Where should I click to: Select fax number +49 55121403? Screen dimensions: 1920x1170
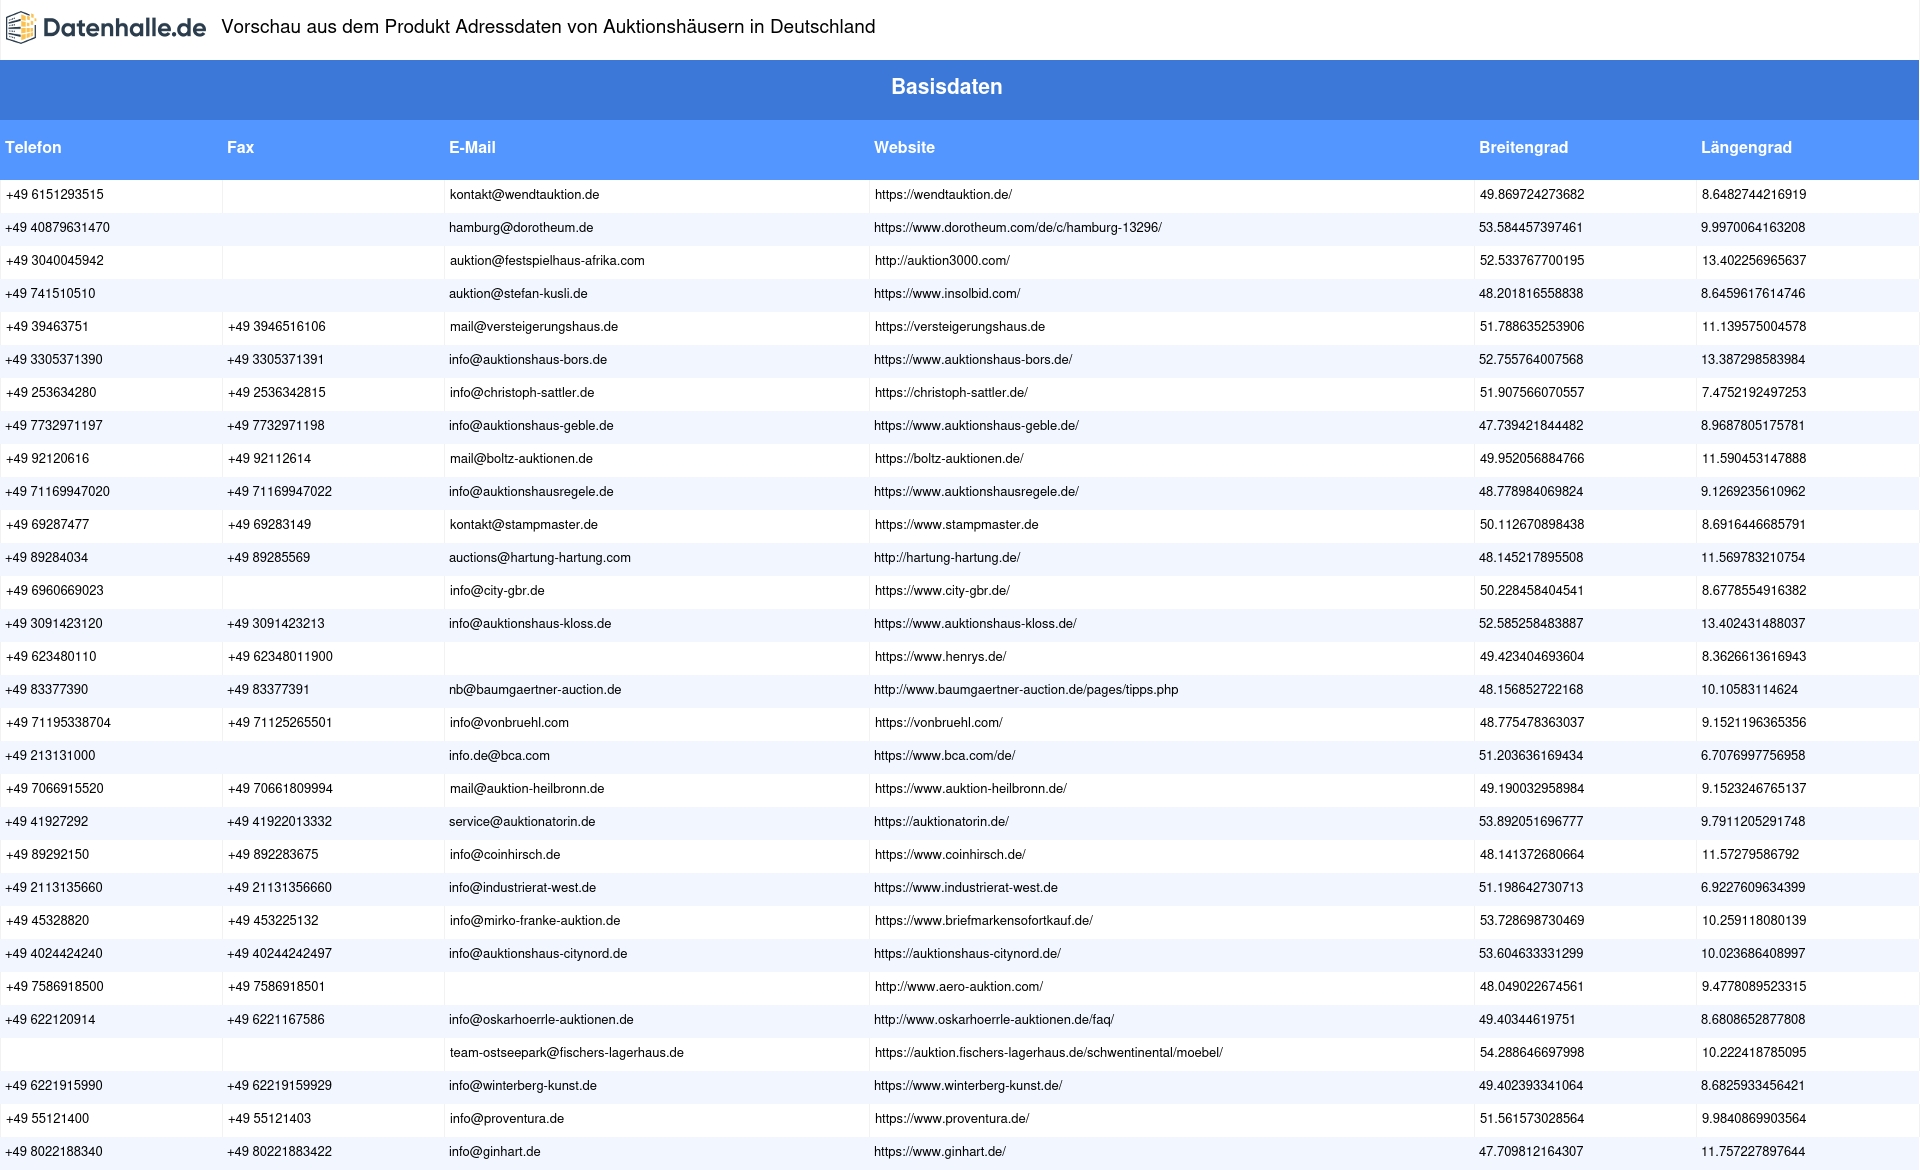[x=269, y=1119]
